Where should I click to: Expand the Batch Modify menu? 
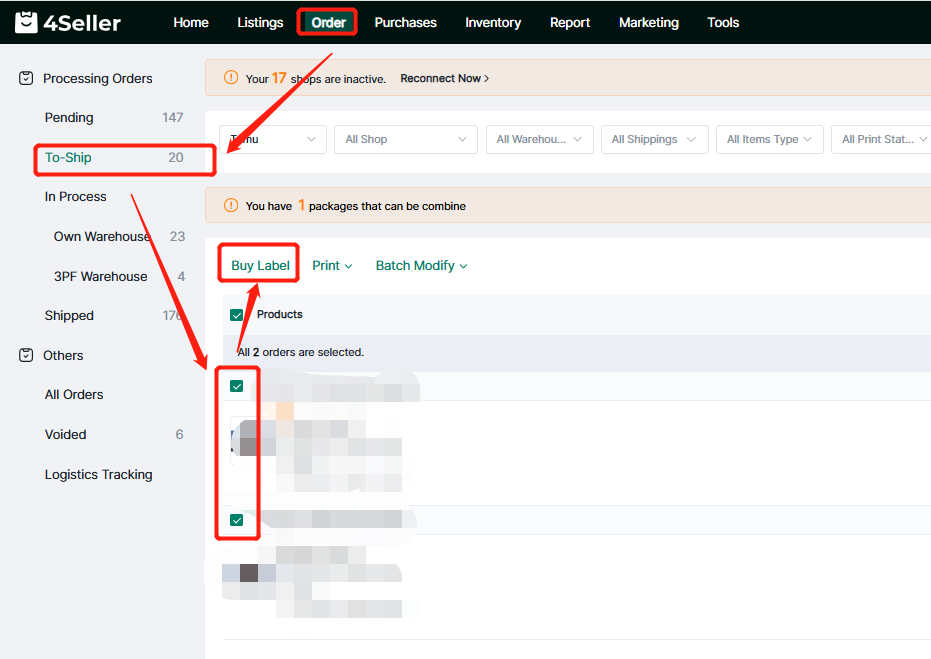(421, 266)
